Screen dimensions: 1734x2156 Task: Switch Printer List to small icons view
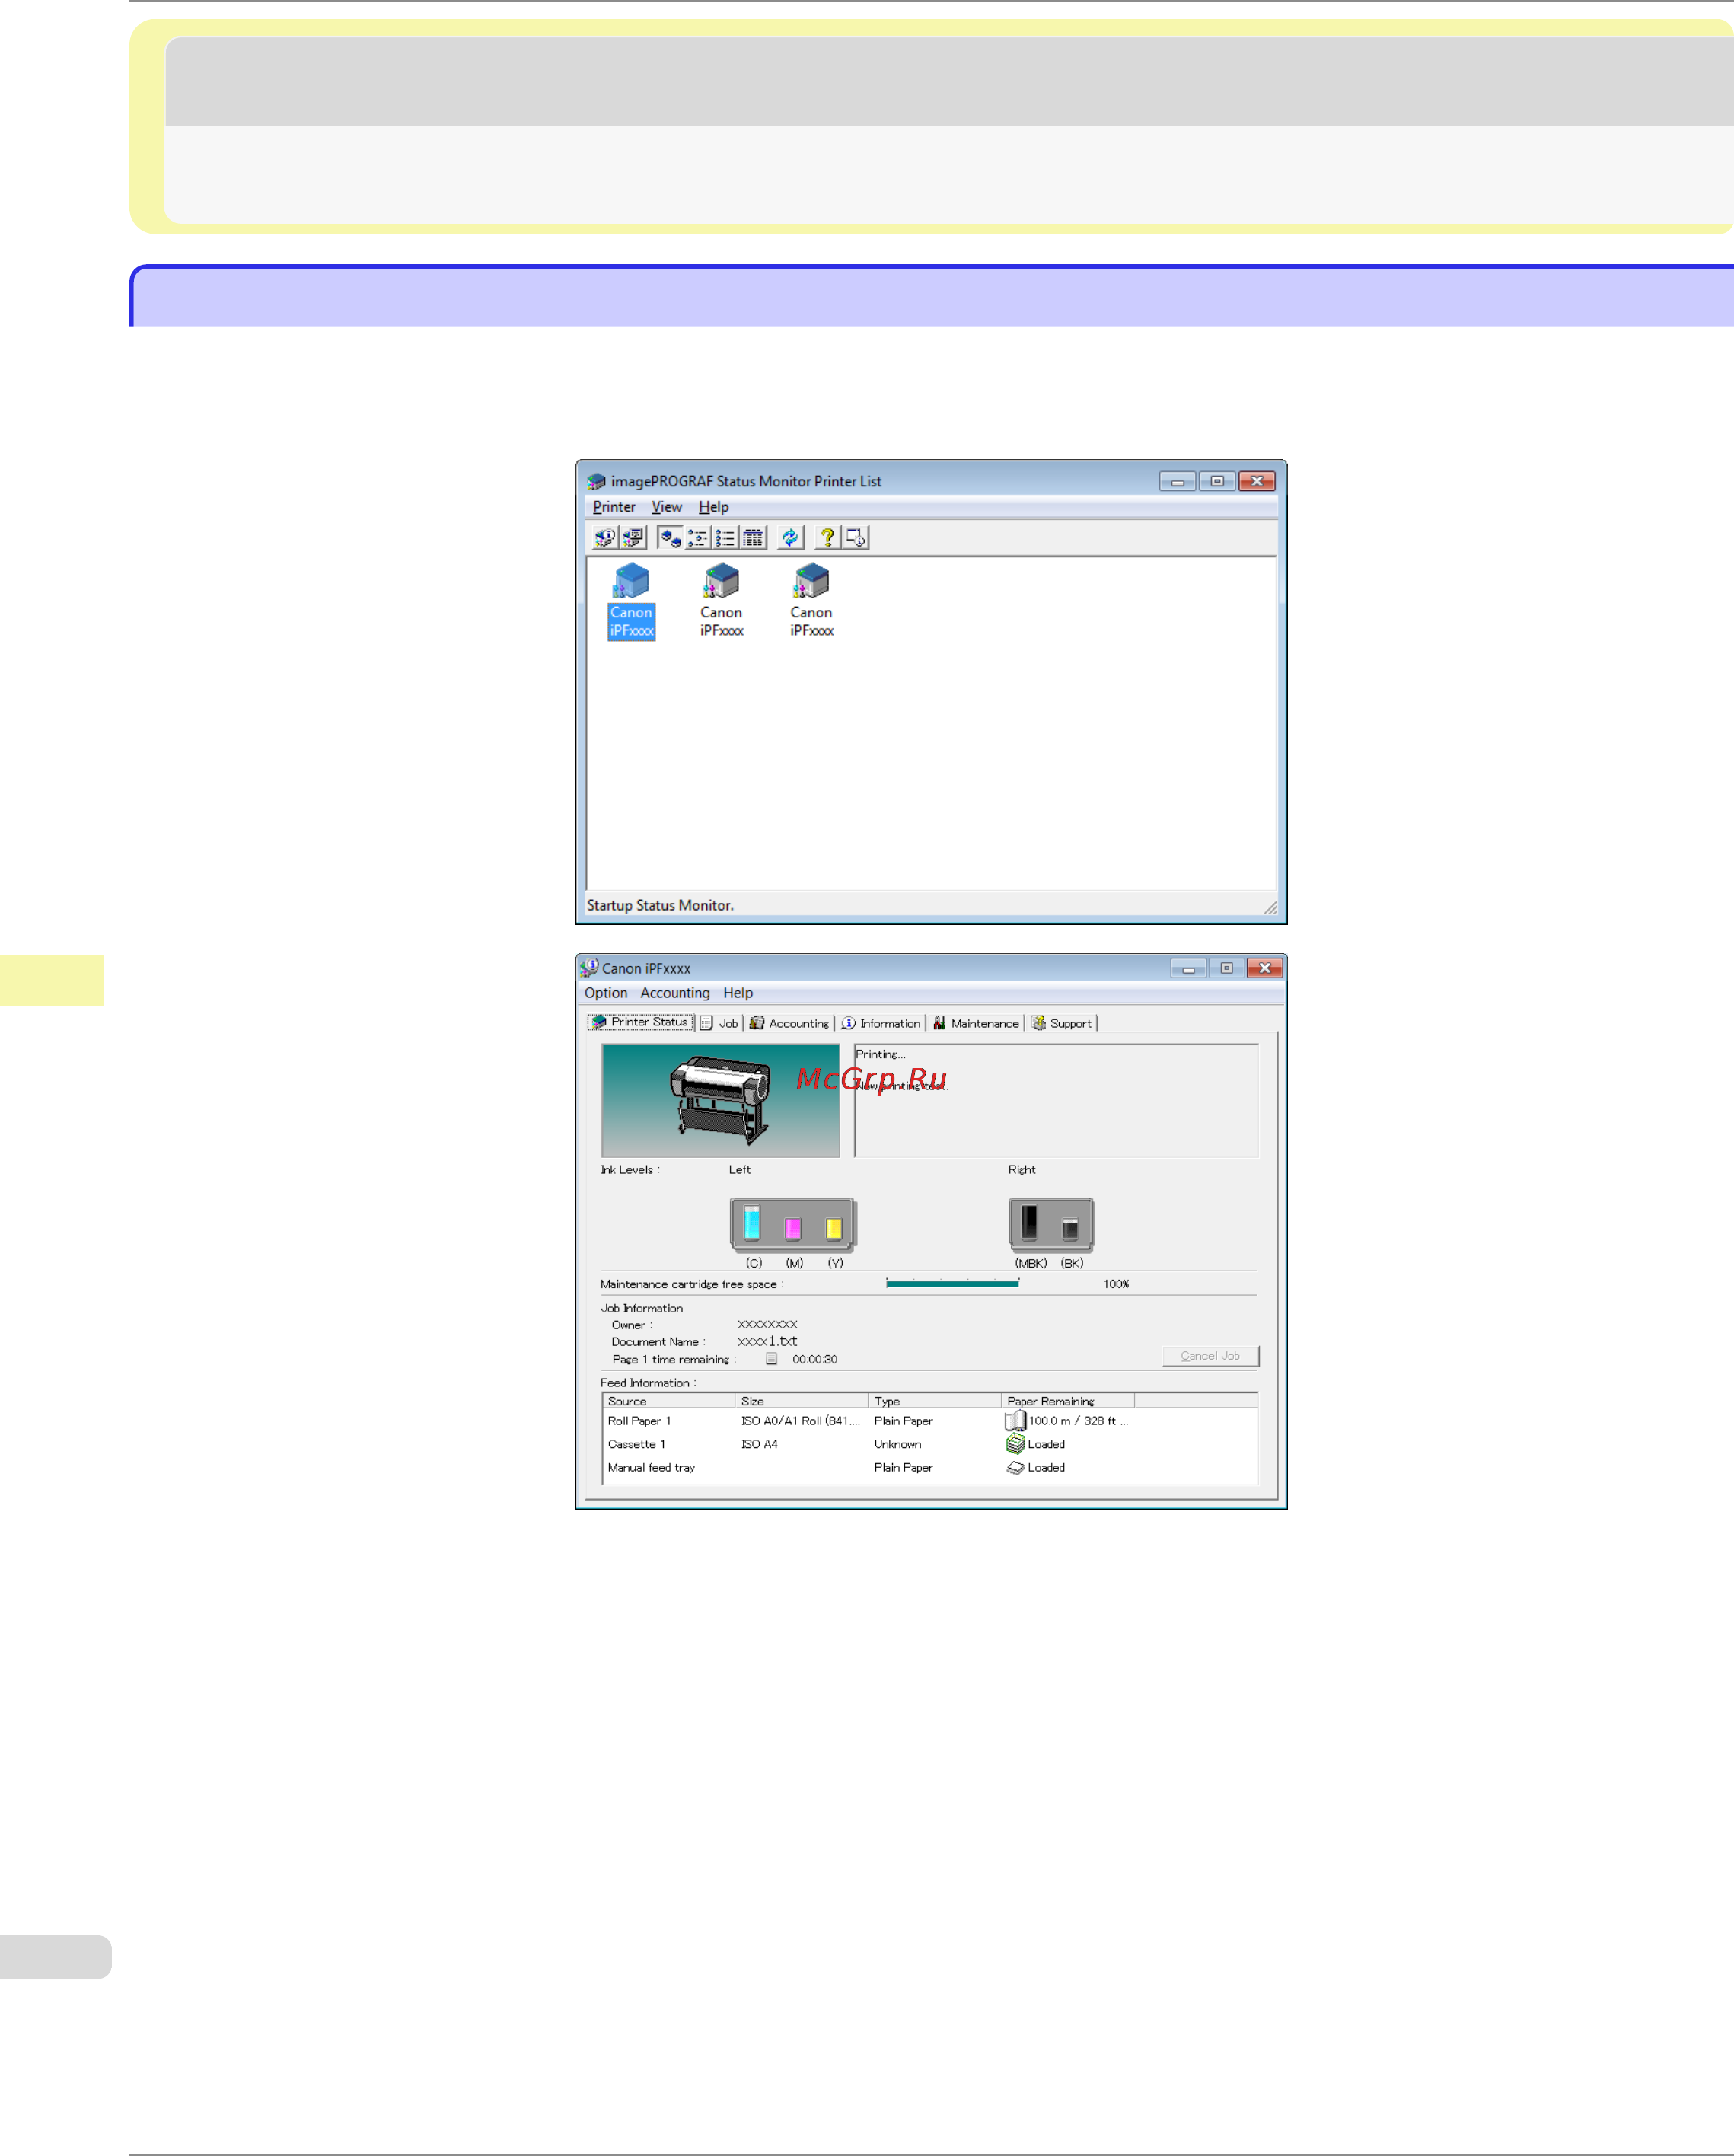click(698, 538)
